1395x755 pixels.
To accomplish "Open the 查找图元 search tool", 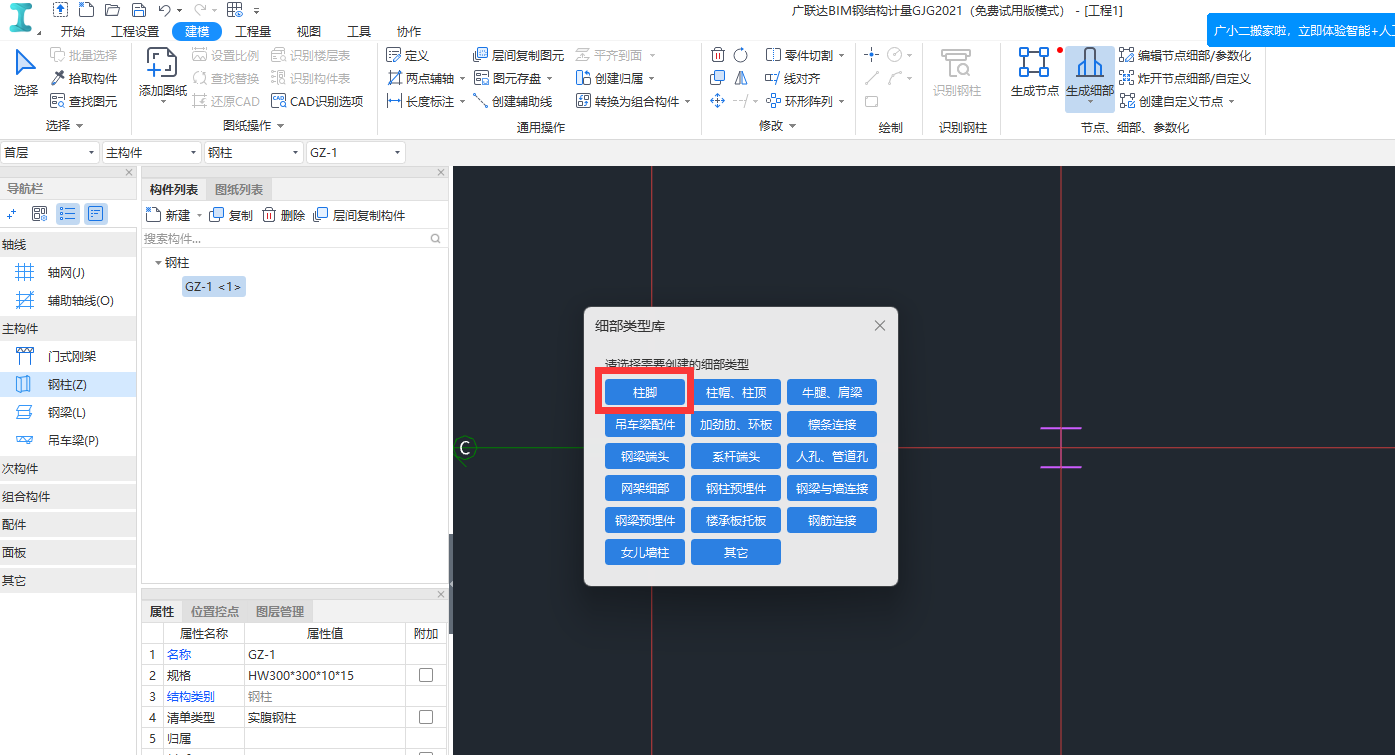I will [x=84, y=101].
